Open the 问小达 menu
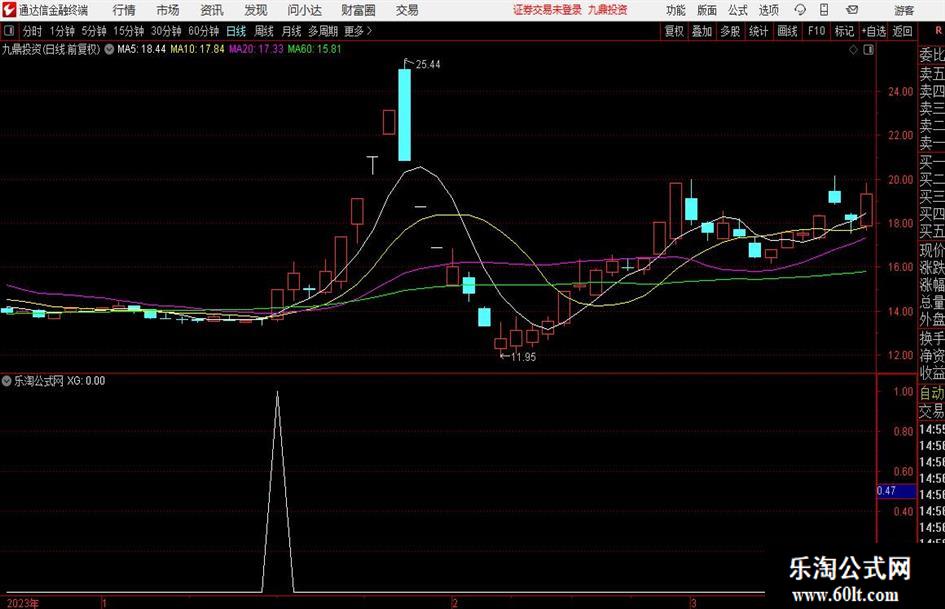 304,10
